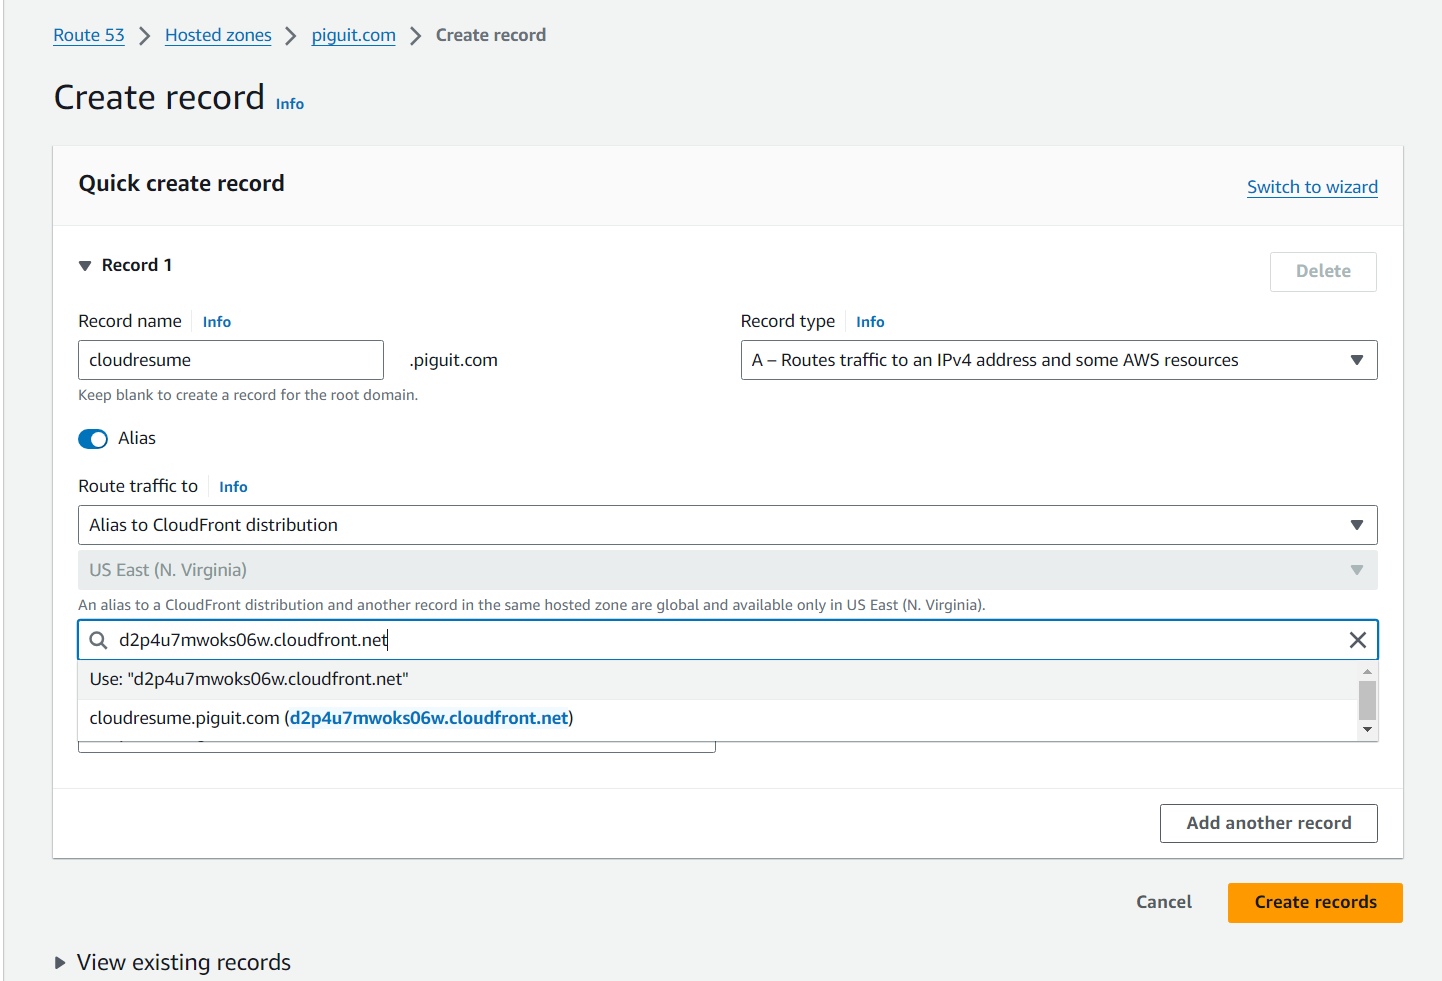Click Switch to wizard link
The image size is (1442, 981).
(x=1312, y=187)
